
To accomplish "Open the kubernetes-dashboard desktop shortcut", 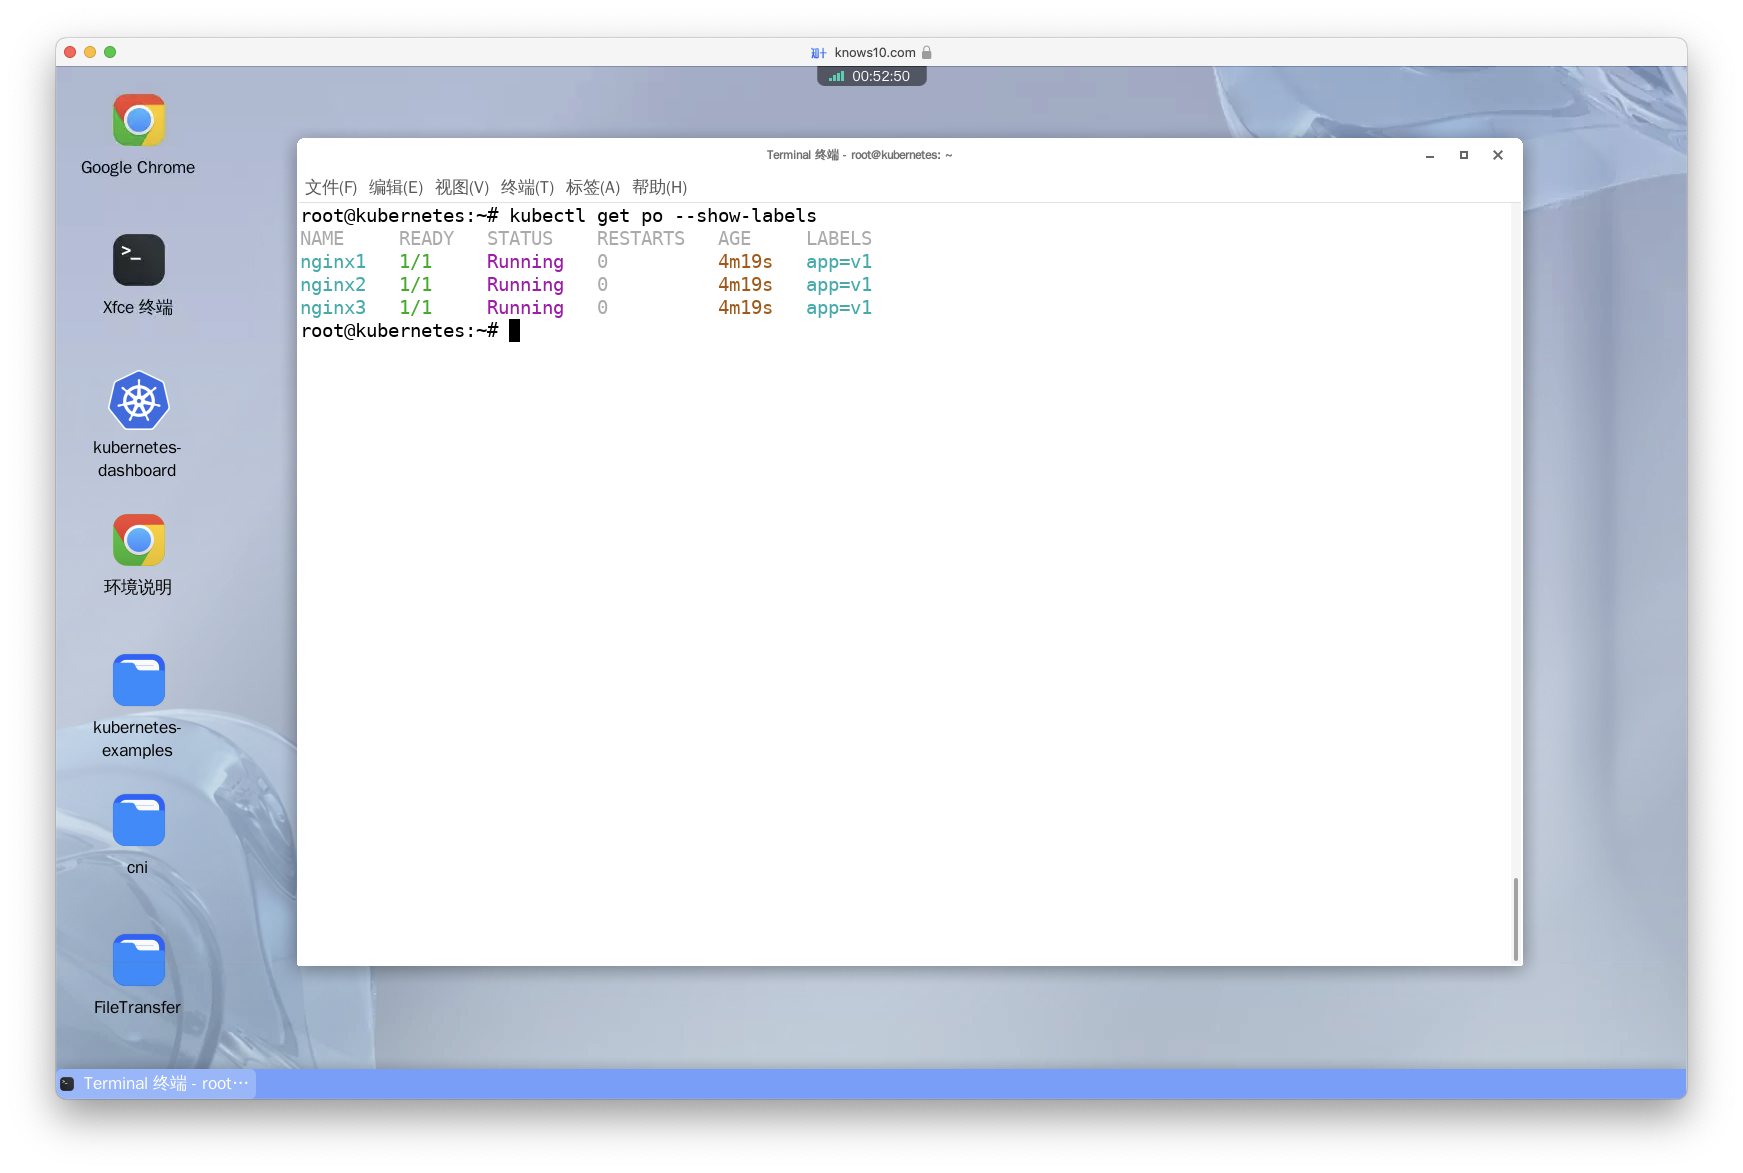I will pyautogui.click(x=138, y=401).
